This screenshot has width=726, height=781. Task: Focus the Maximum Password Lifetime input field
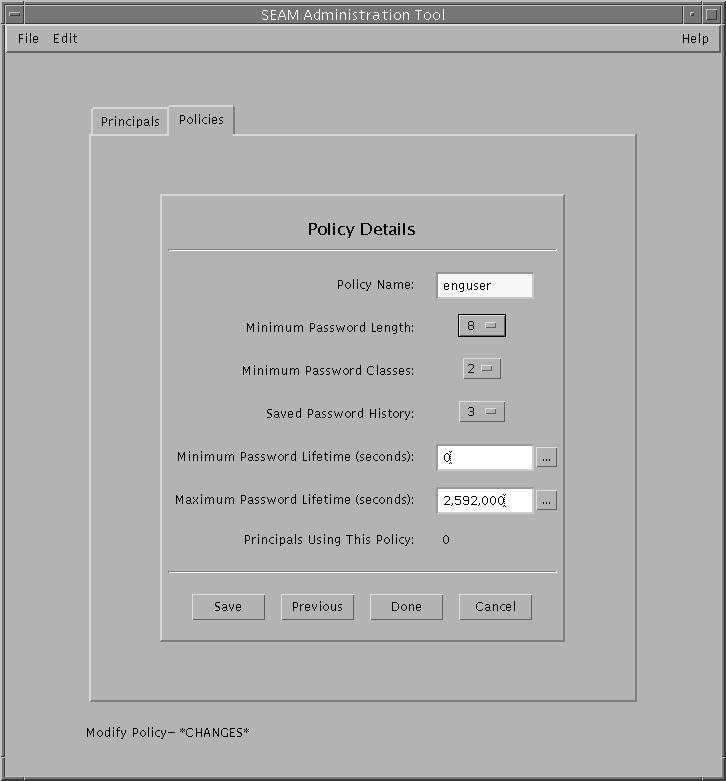coord(485,501)
